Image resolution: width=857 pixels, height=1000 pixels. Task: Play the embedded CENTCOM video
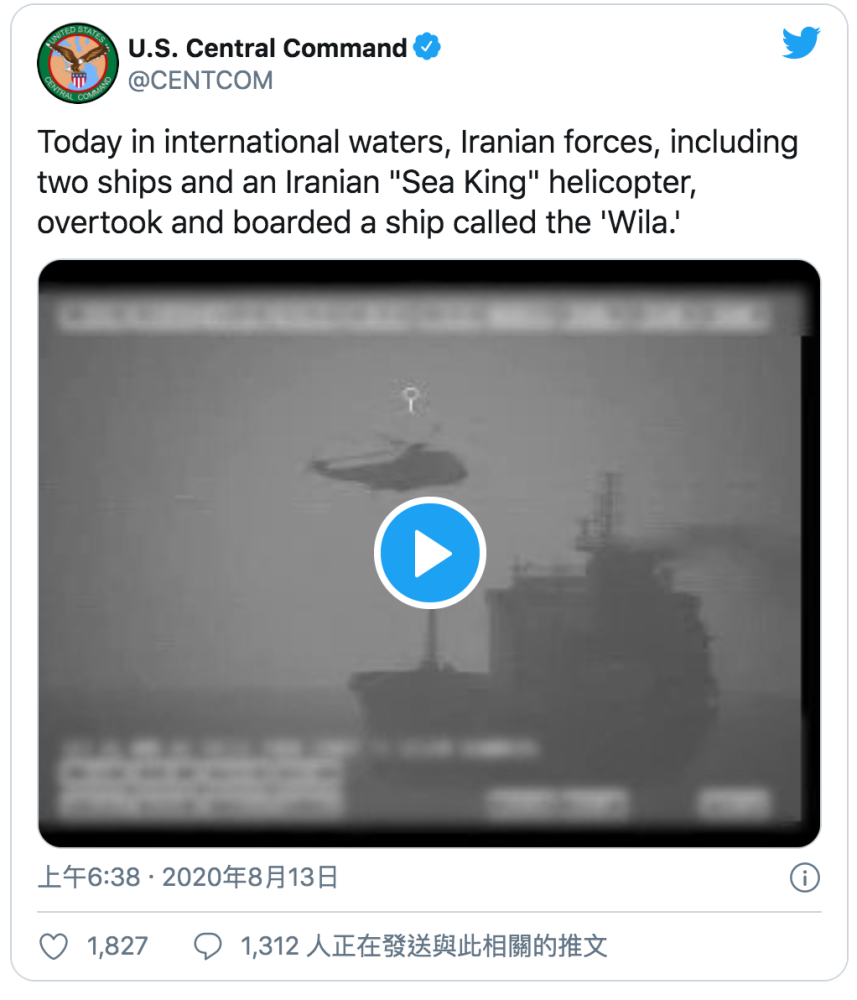pyautogui.click(x=430, y=552)
